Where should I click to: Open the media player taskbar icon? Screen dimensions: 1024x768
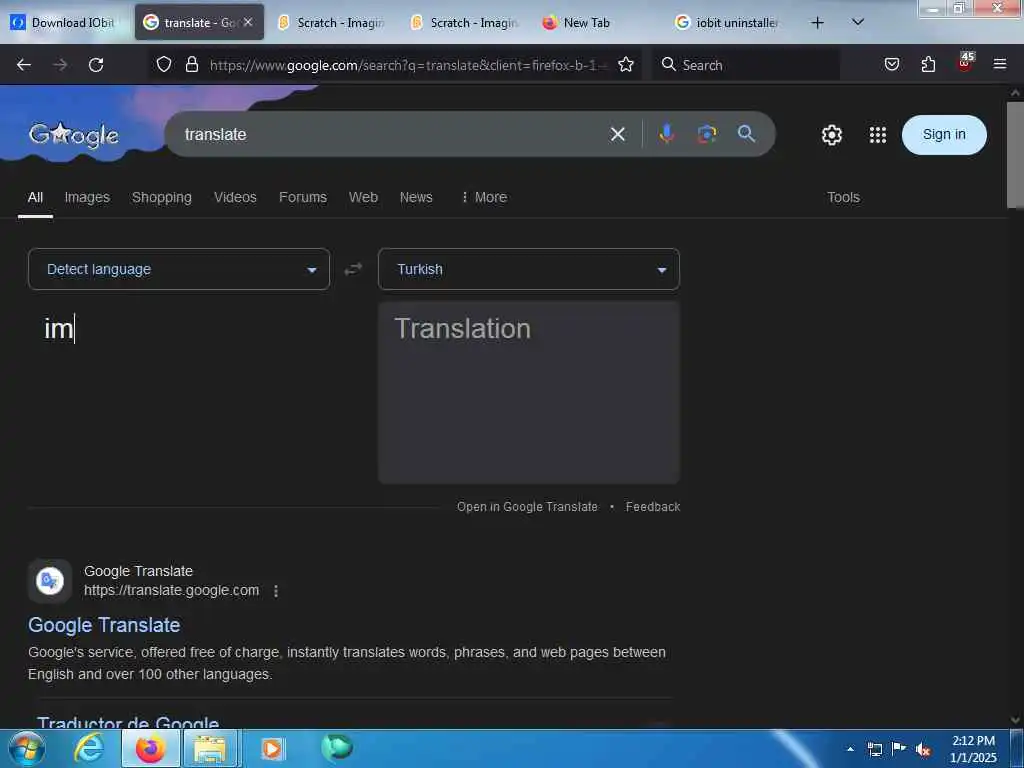(x=272, y=748)
